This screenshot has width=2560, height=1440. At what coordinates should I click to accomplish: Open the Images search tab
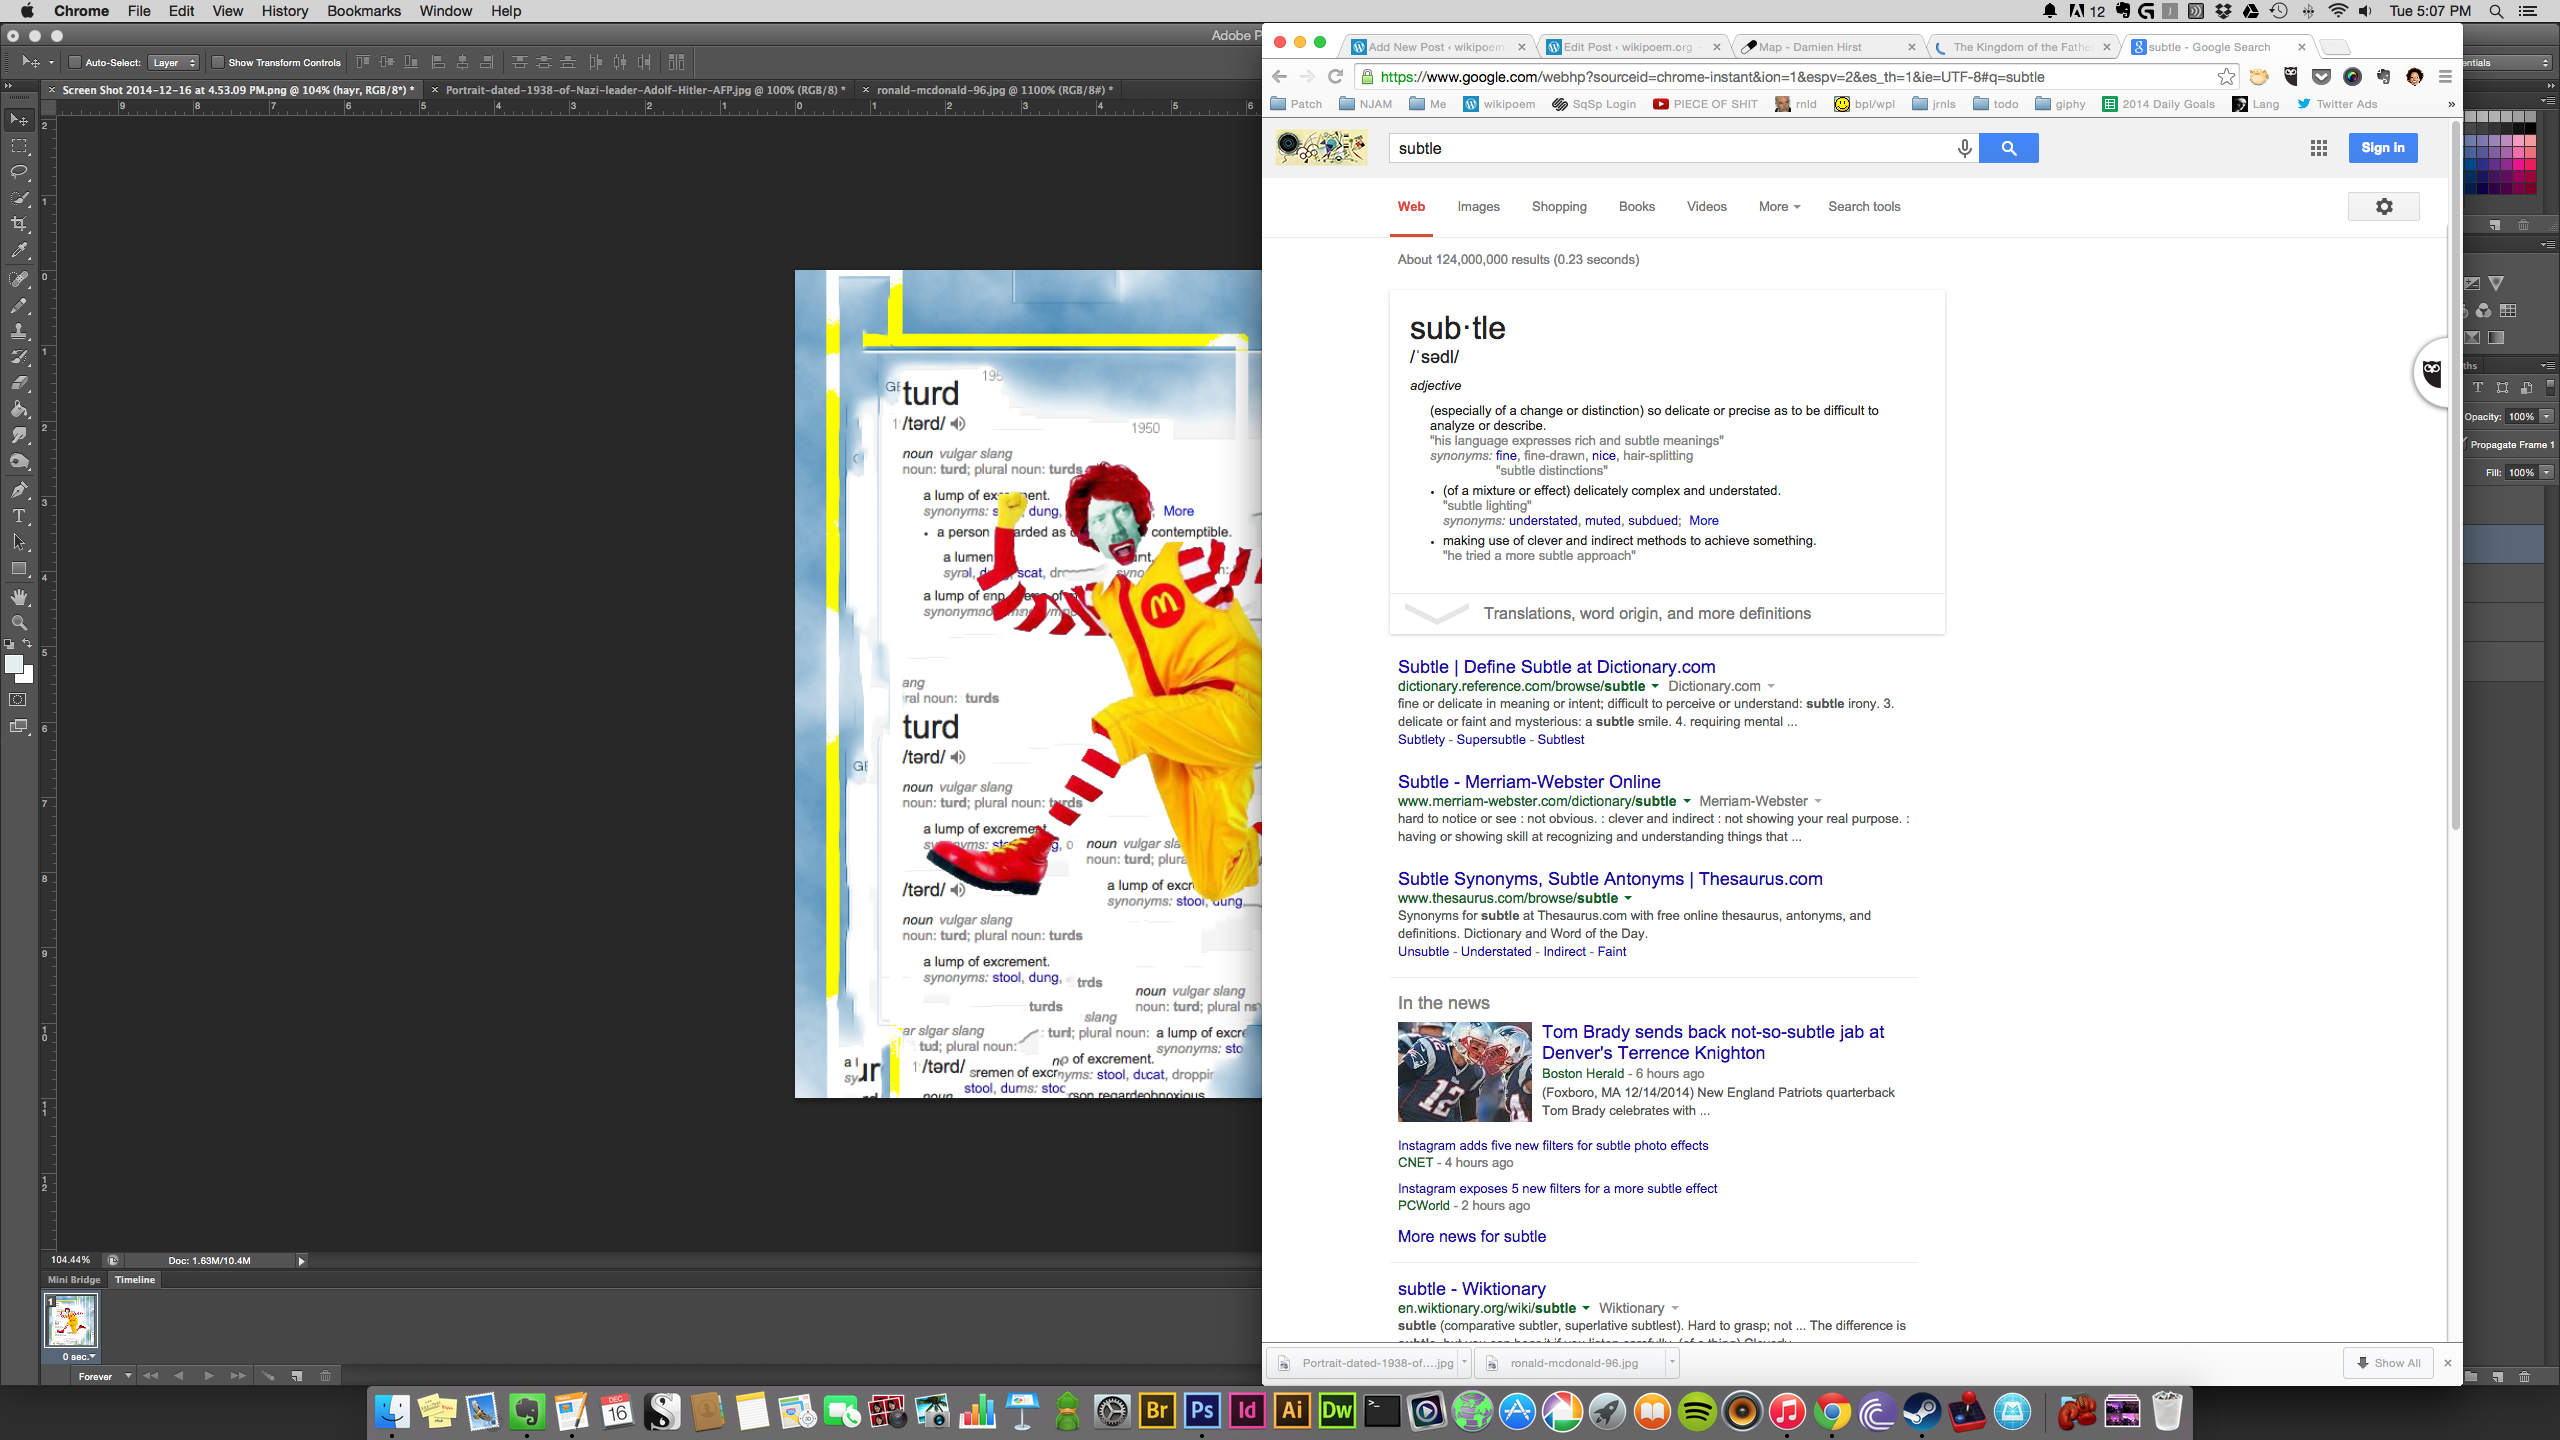[x=1478, y=207]
